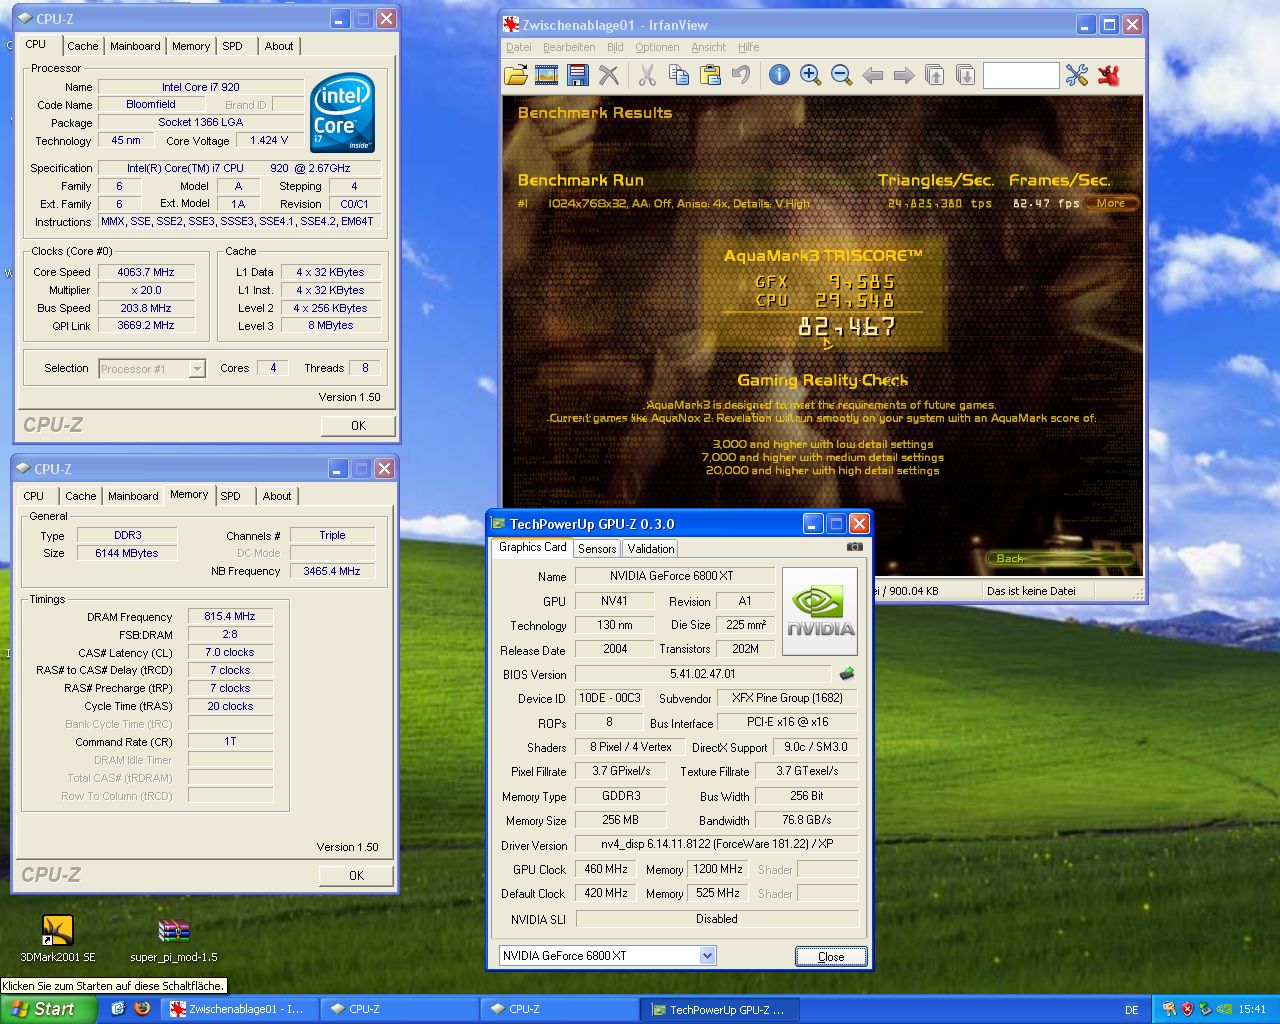Open the GPU-Z graphics card selector dropdown
The height and width of the screenshot is (1024, 1280).
(x=707, y=956)
